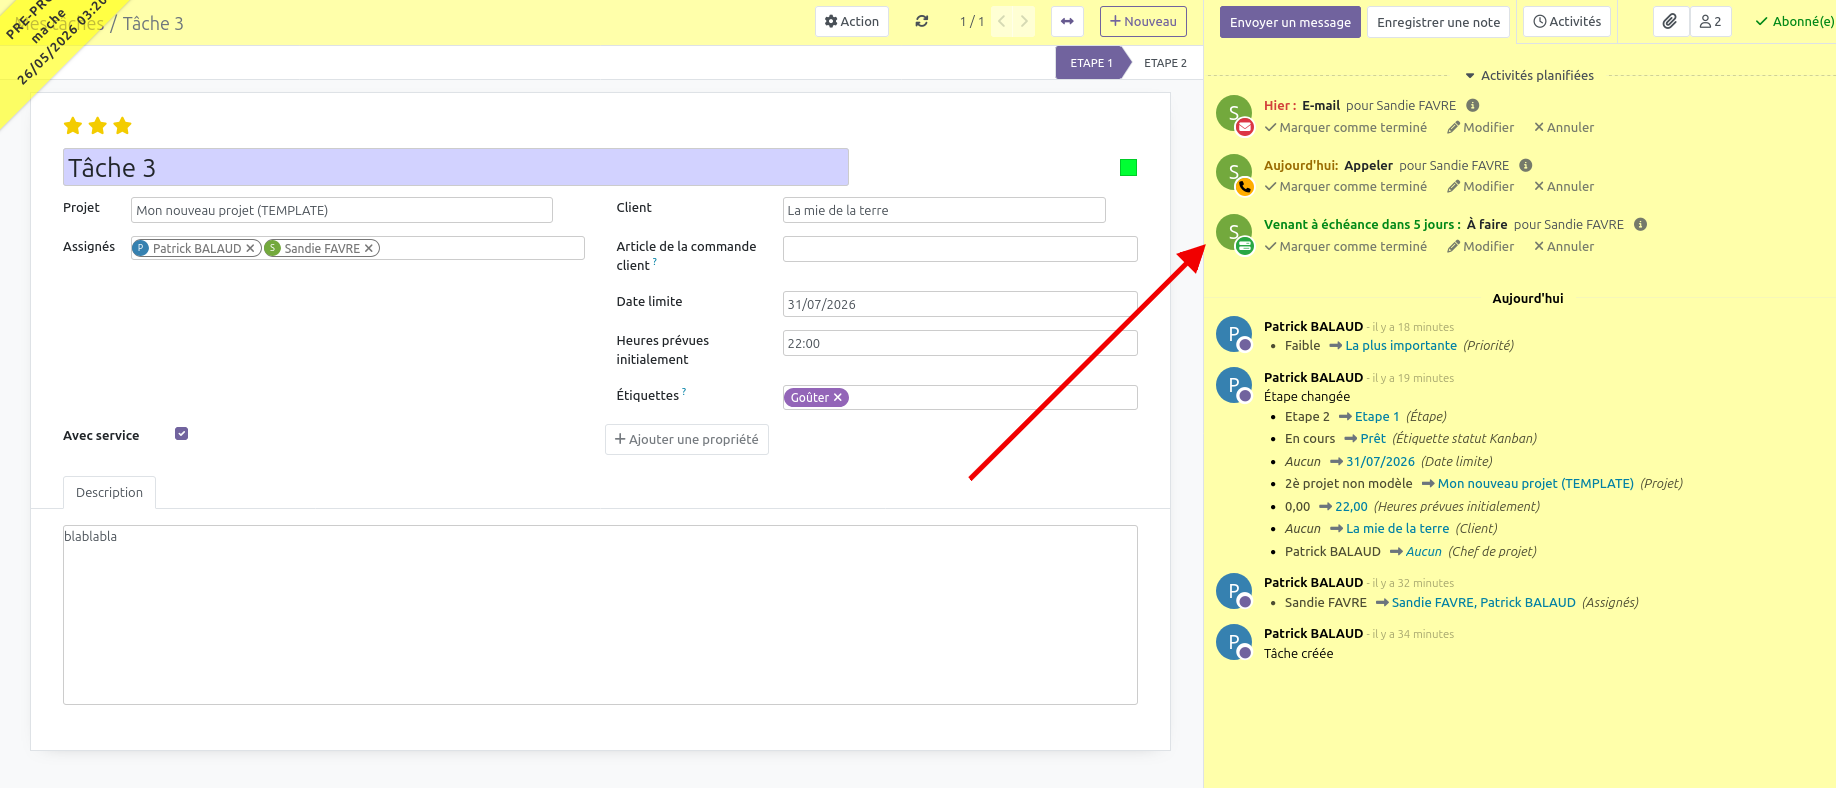Remove the Goûter tag
The image size is (1836, 788).
[x=838, y=398]
